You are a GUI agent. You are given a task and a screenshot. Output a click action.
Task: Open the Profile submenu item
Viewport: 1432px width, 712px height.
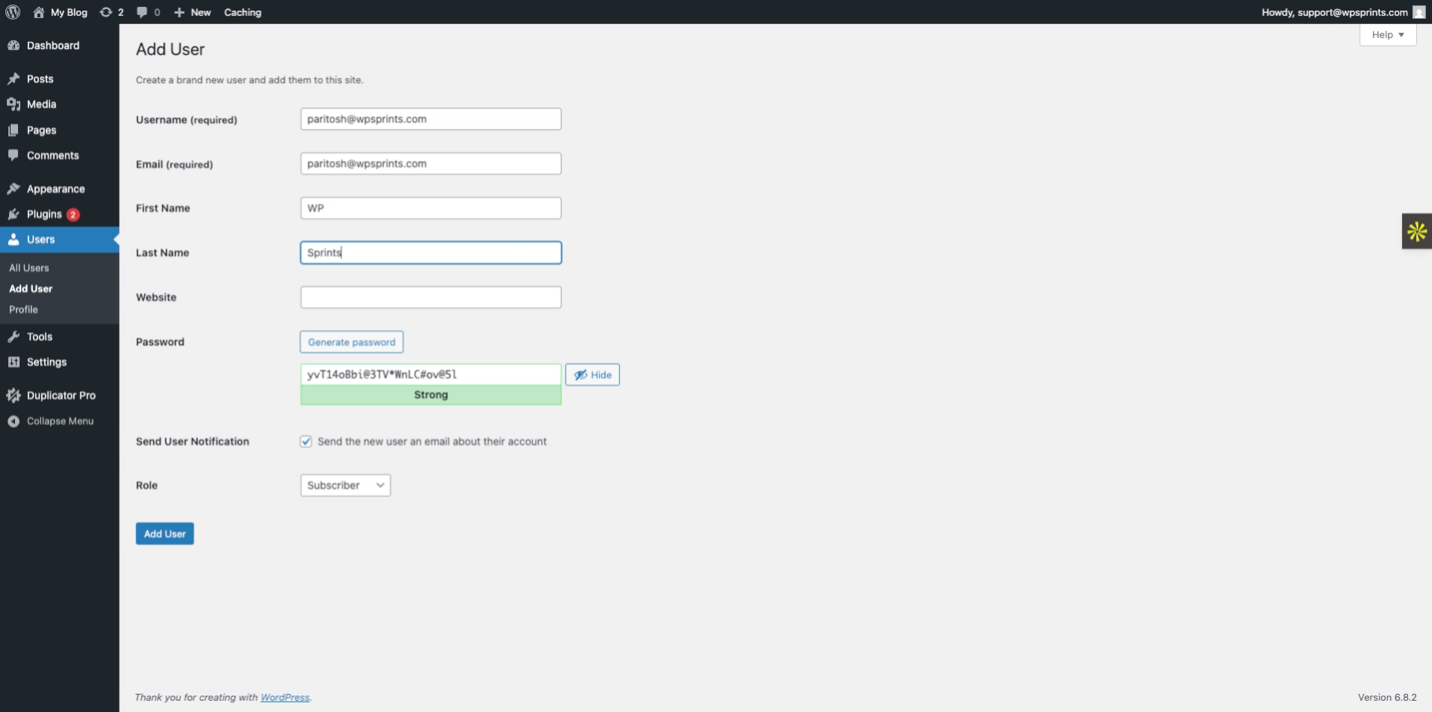coord(24,309)
